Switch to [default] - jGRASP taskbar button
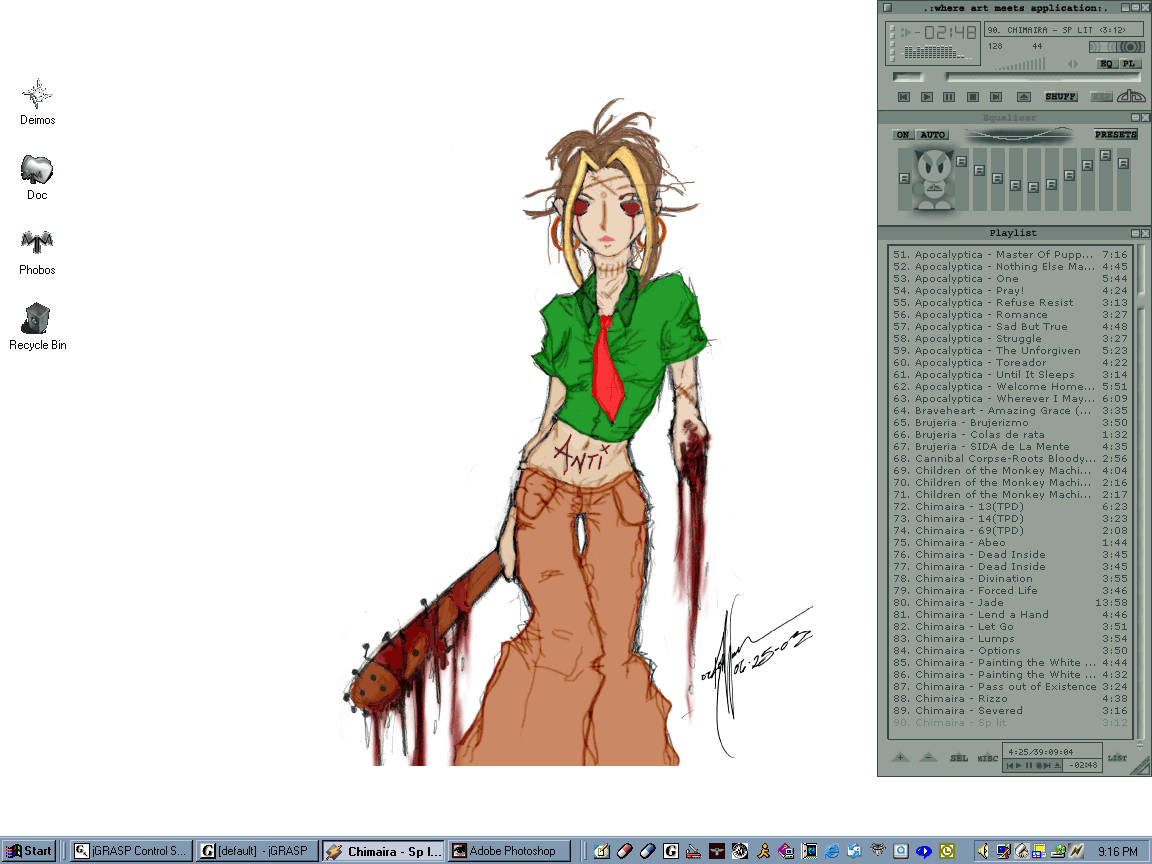Screen dimensions: 1152x864 257,851
